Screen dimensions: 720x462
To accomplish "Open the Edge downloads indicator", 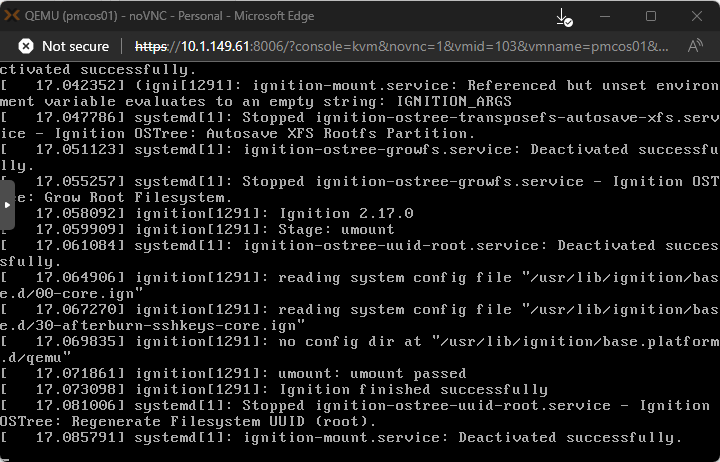I will (563, 17).
